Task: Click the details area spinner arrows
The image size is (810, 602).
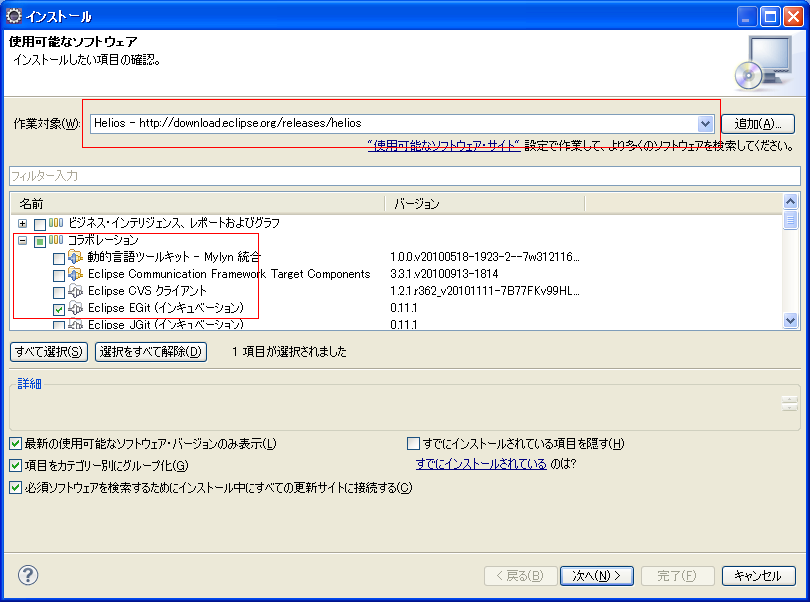Action: point(789,404)
